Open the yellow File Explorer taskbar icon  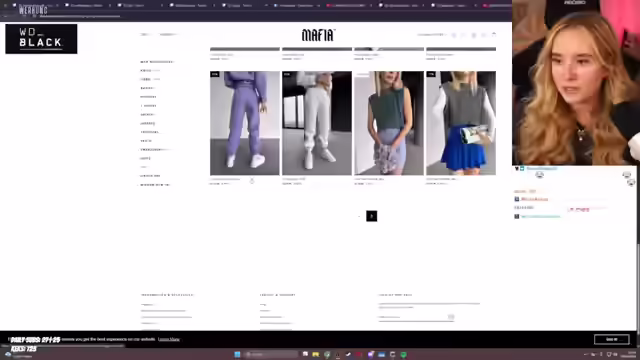click(316, 354)
